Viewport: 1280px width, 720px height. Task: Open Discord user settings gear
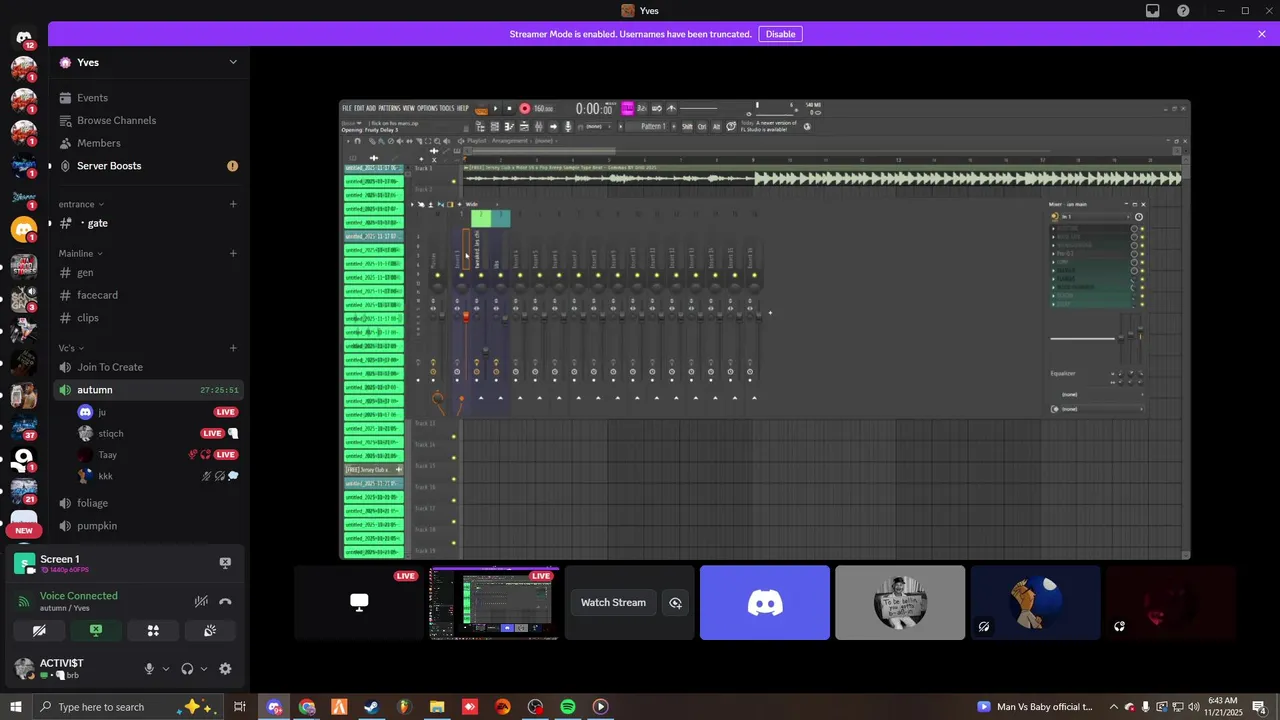(x=225, y=669)
